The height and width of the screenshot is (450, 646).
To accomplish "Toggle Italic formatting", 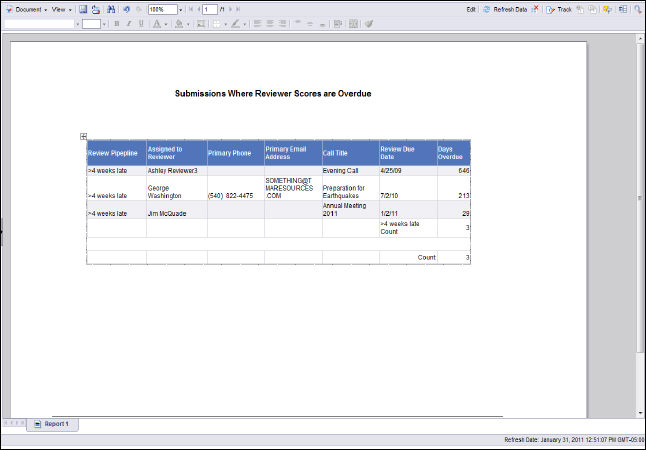I will tap(128, 22).
